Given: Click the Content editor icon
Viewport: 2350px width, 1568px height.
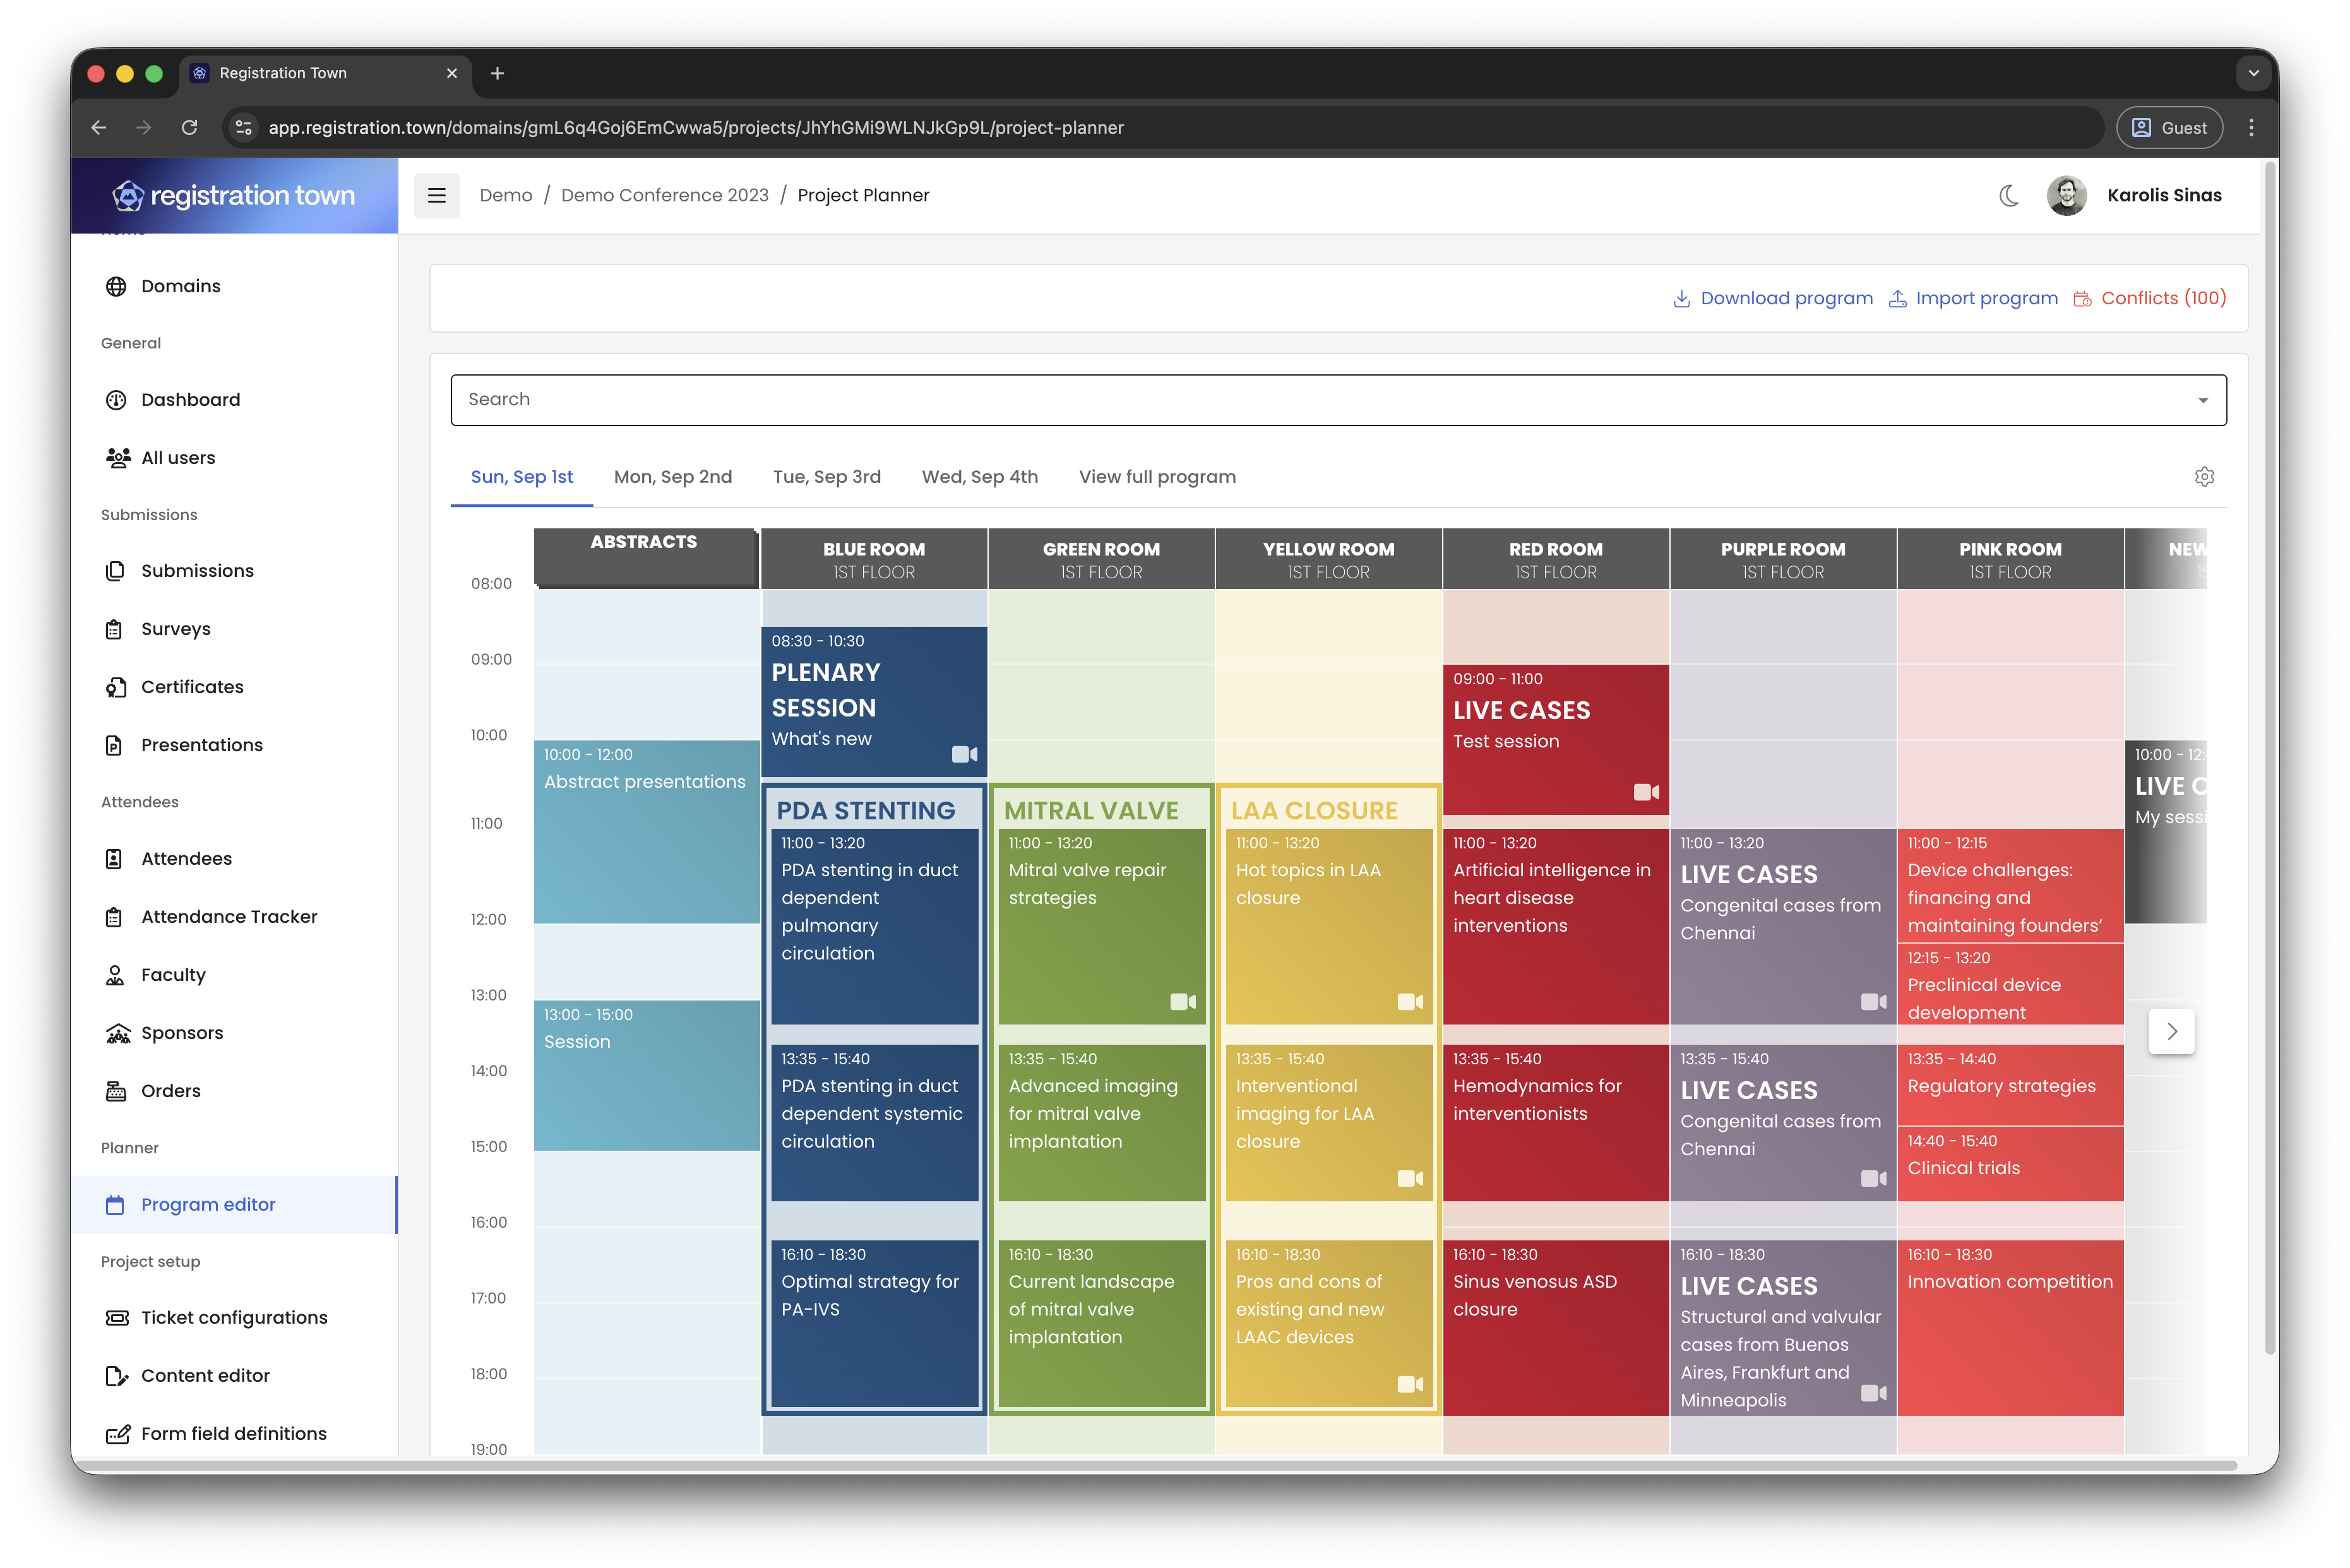Looking at the screenshot, I should coord(117,1376).
